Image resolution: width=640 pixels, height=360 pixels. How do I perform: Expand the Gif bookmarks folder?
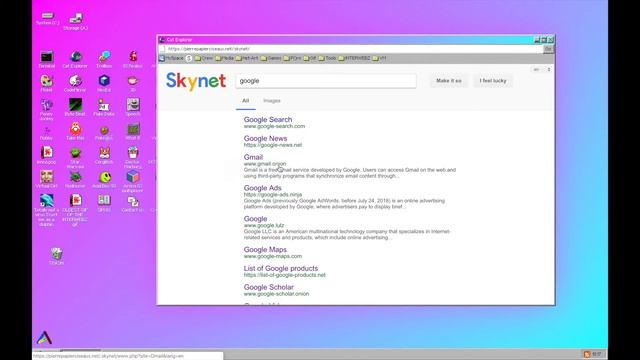pos(310,58)
